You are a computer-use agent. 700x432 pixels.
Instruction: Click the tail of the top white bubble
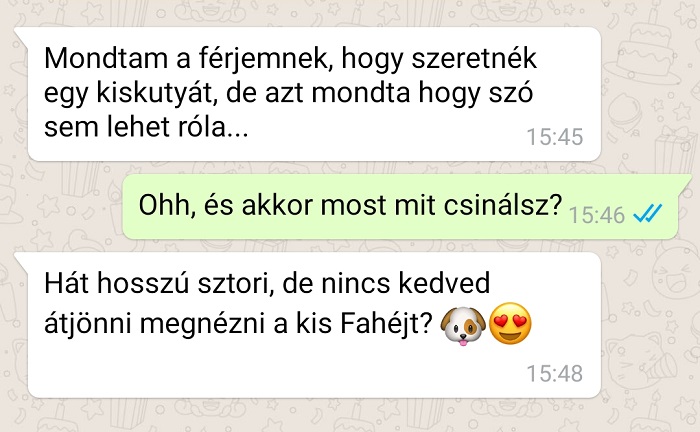tap(21, 34)
